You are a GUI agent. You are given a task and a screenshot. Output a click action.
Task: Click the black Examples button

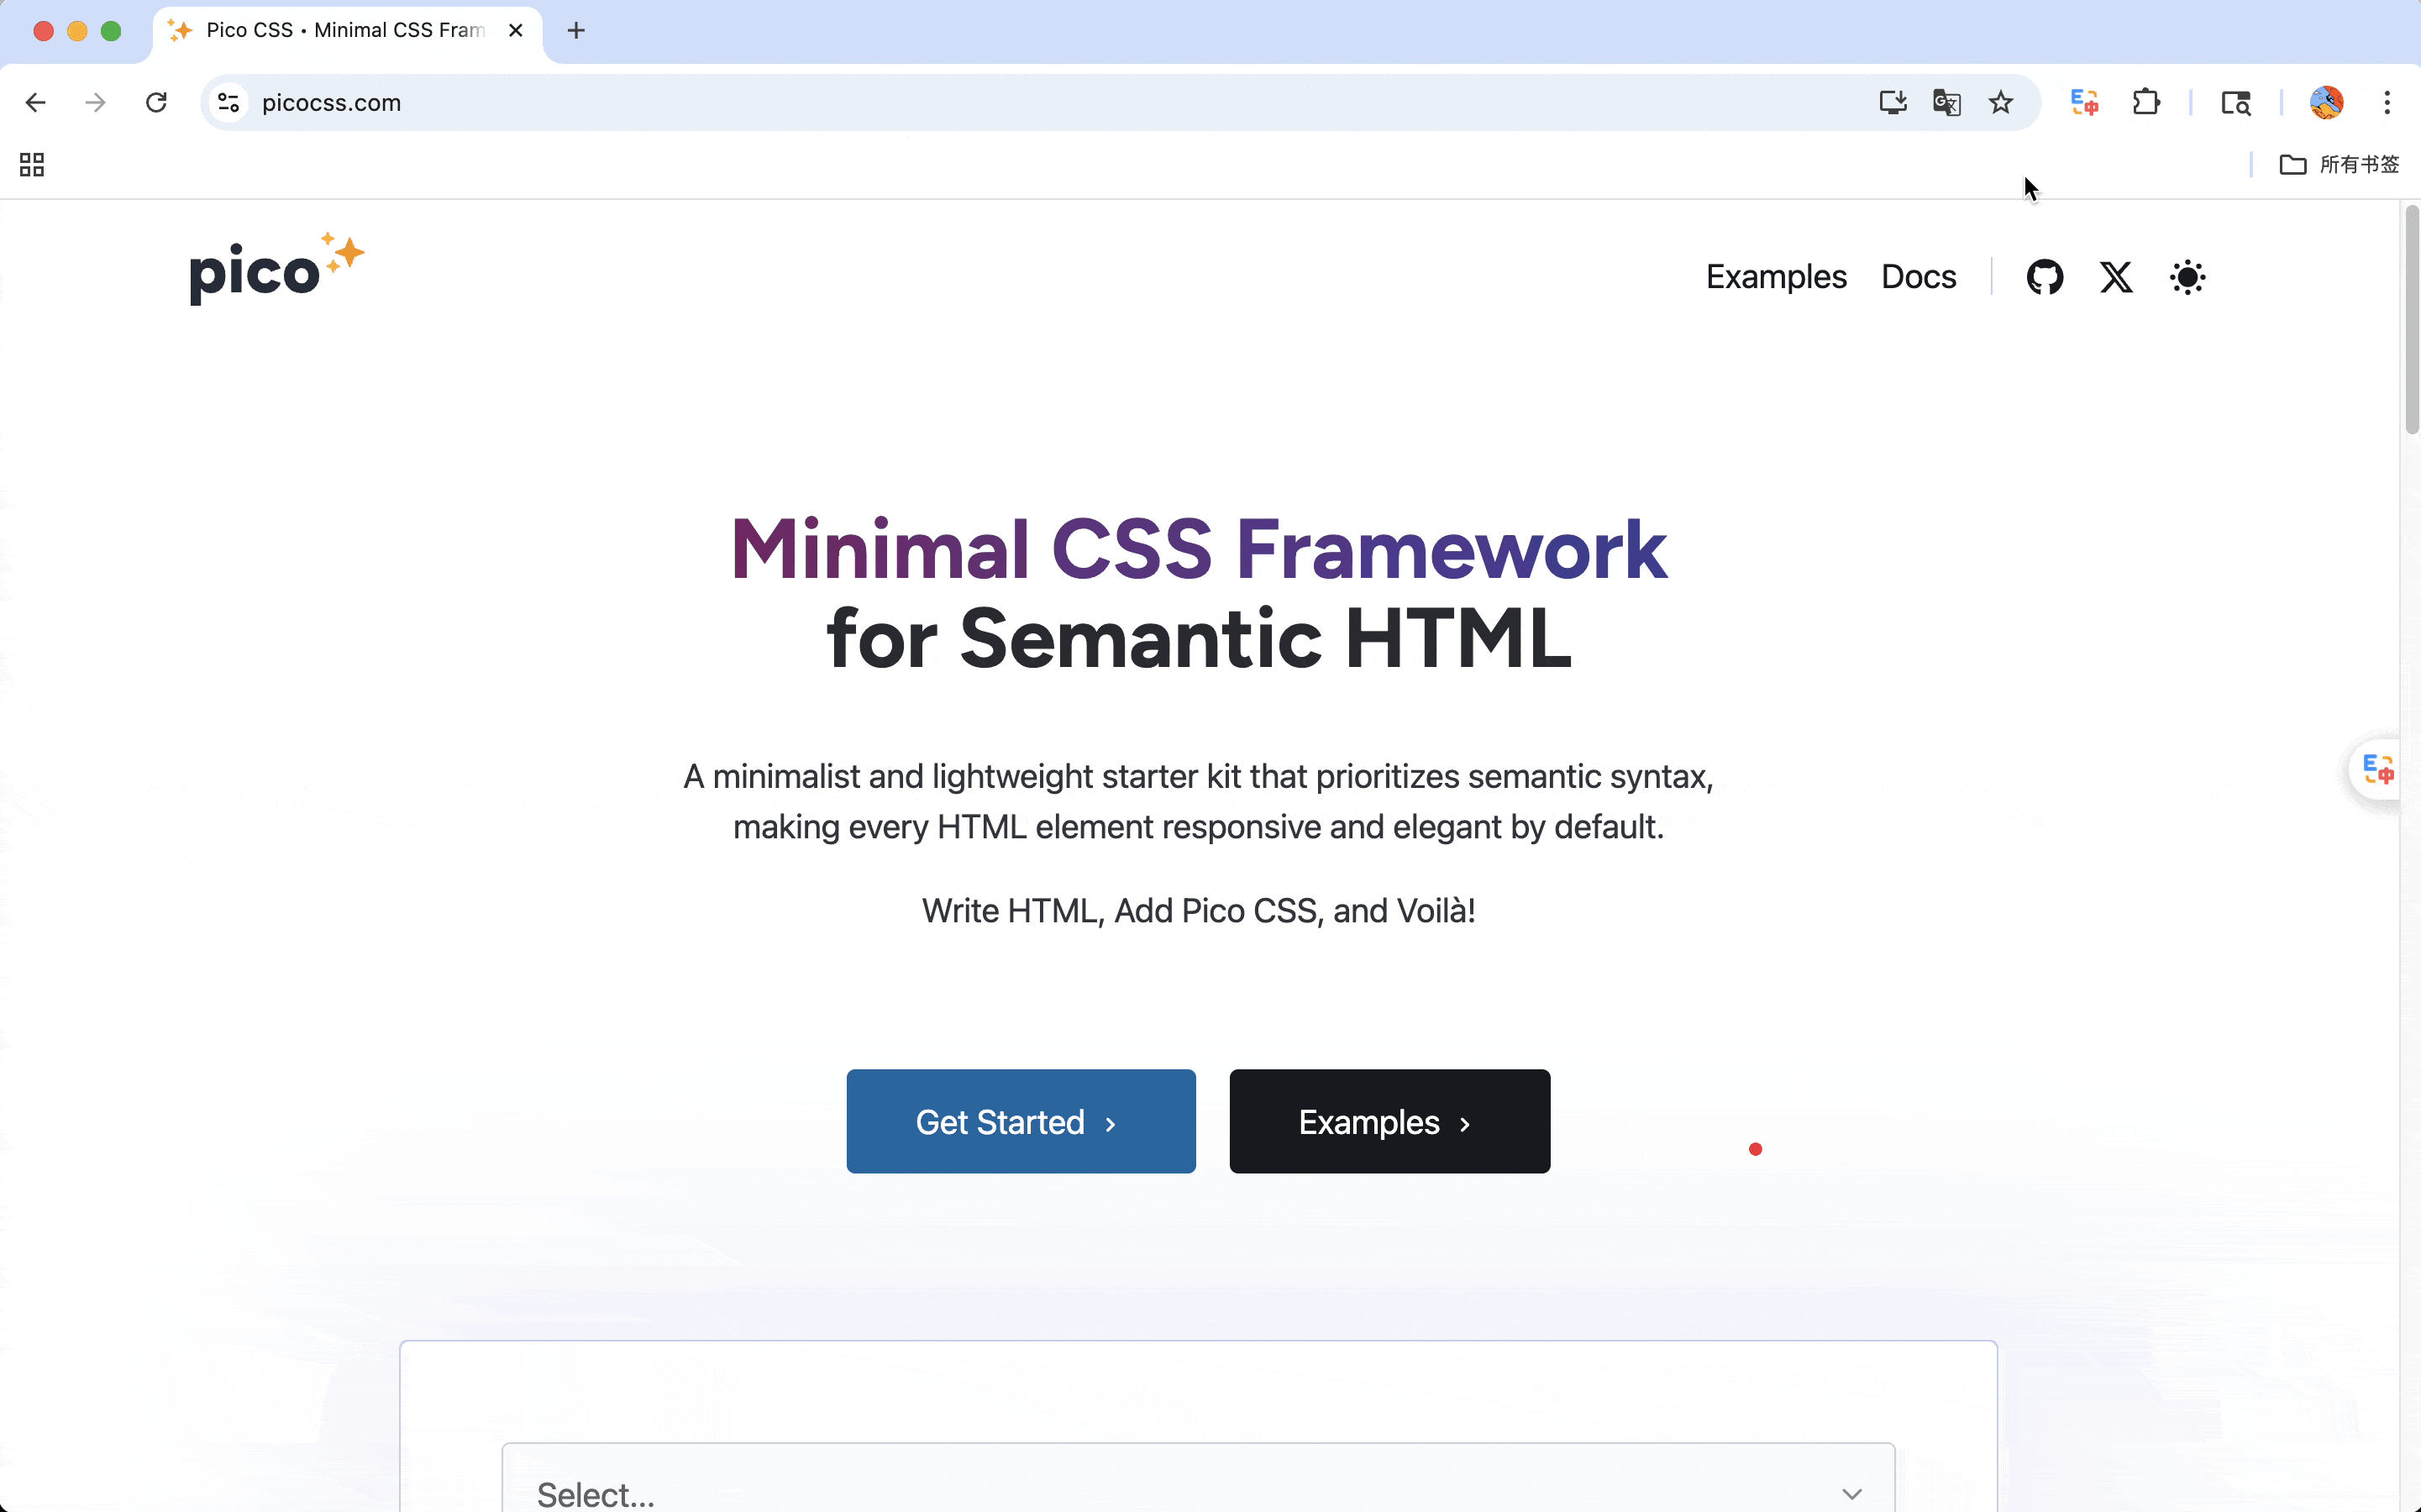pyautogui.click(x=1389, y=1121)
